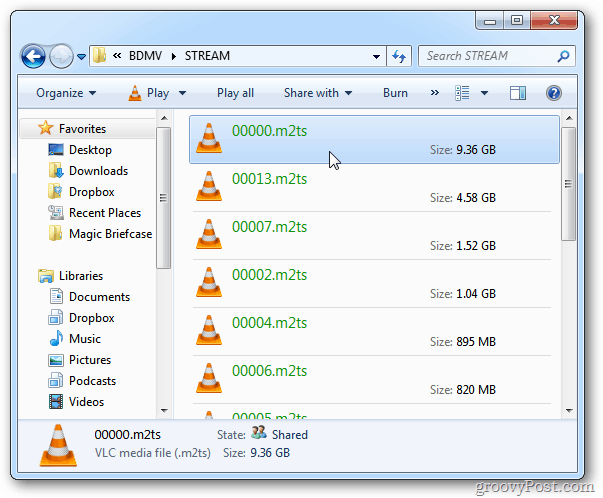Open Desktop in Favorites

(x=90, y=150)
